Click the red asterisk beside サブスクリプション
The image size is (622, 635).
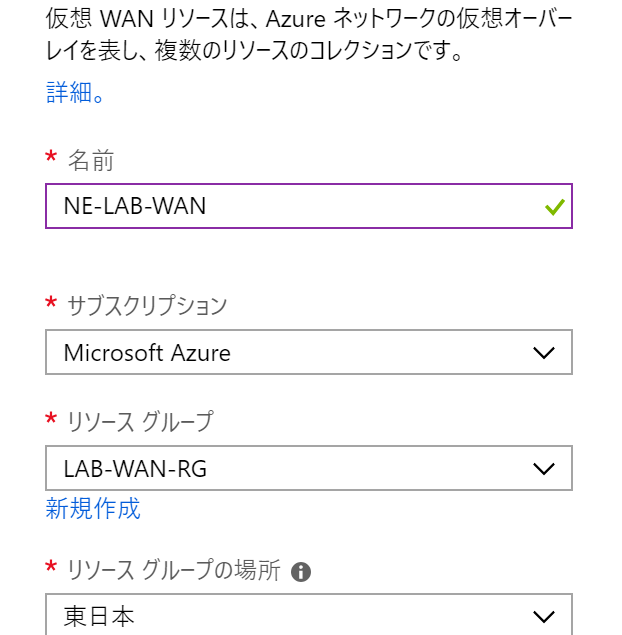pyautogui.click(x=51, y=304)
